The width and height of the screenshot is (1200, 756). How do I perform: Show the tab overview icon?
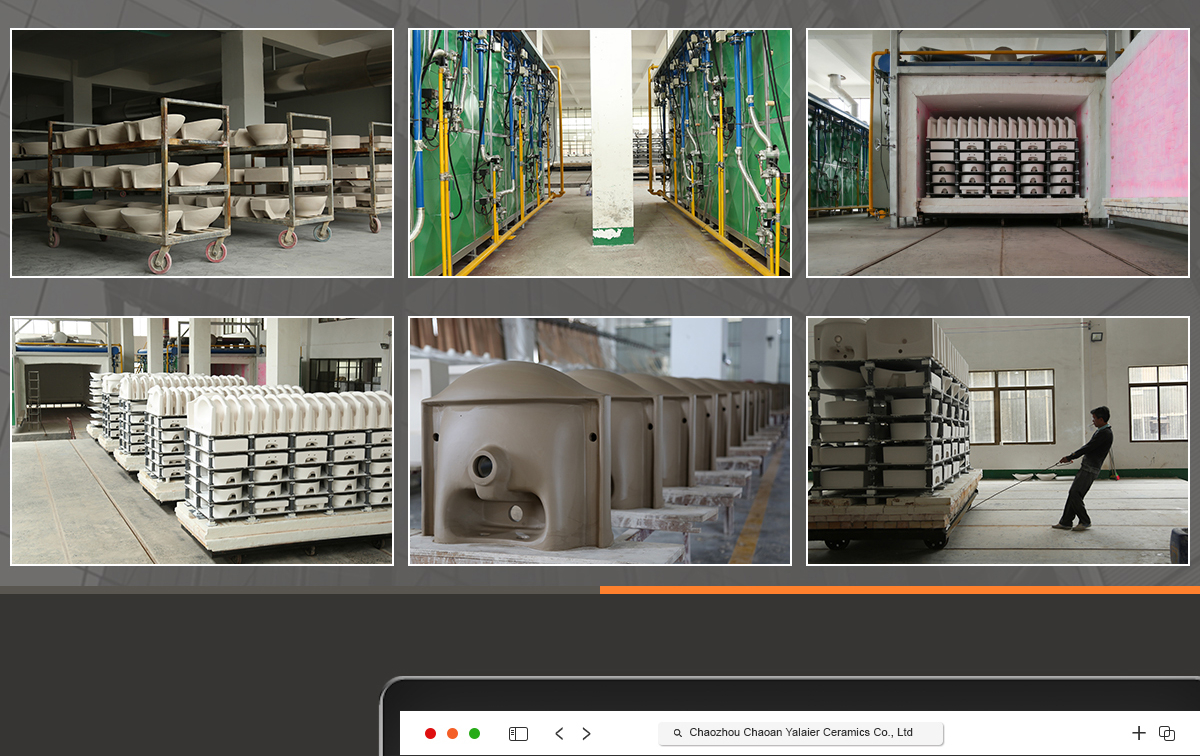tap(1166, 733)
